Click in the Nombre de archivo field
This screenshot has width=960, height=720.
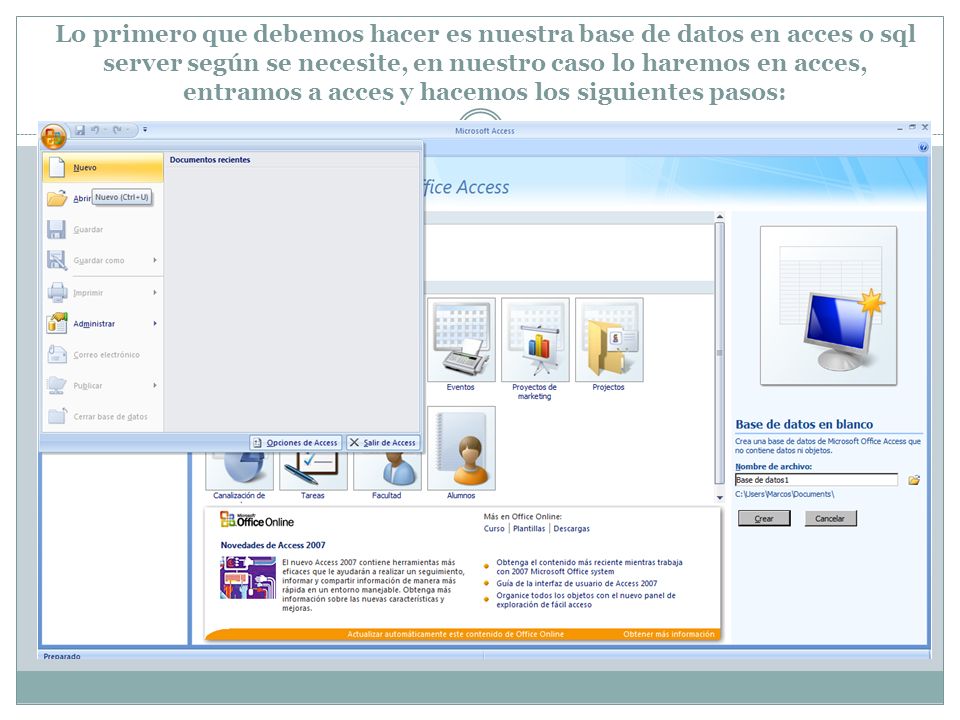pos(816,480)
